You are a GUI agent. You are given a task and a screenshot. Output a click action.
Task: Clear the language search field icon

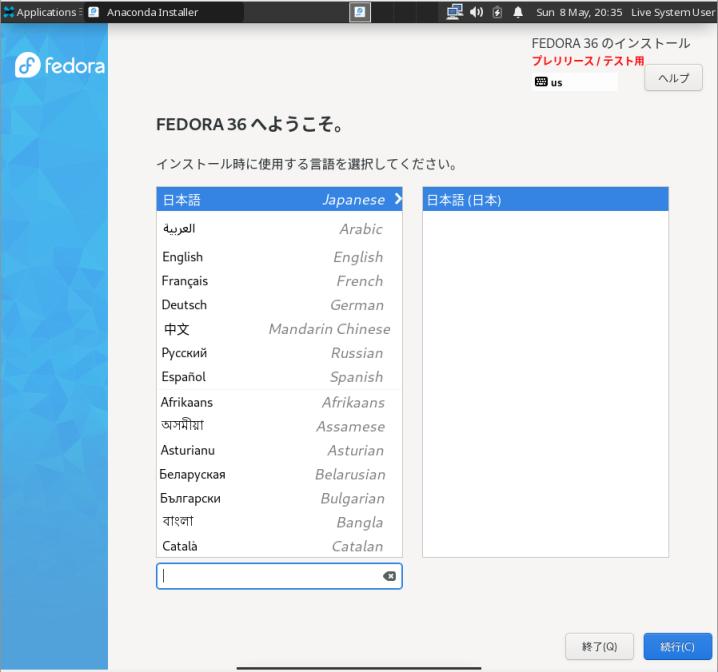[389, 576]
